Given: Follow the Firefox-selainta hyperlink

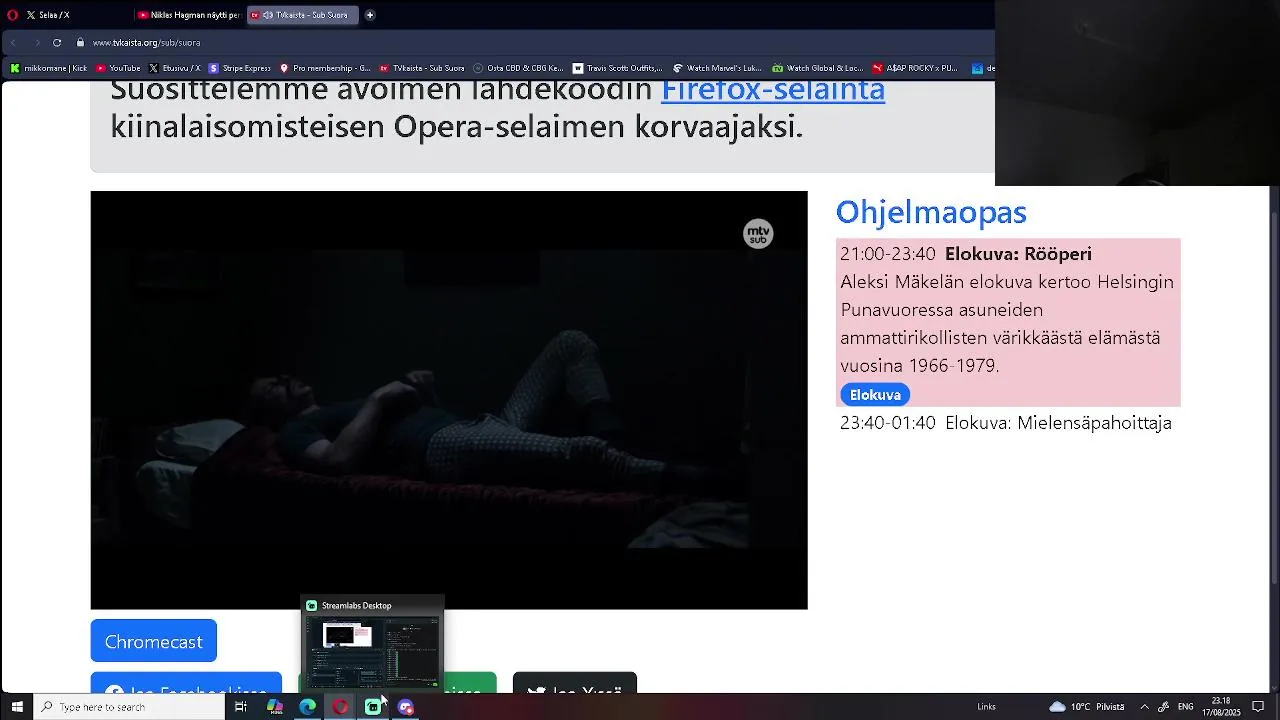Looking at the screenshot, I should (x=773, y=90).
